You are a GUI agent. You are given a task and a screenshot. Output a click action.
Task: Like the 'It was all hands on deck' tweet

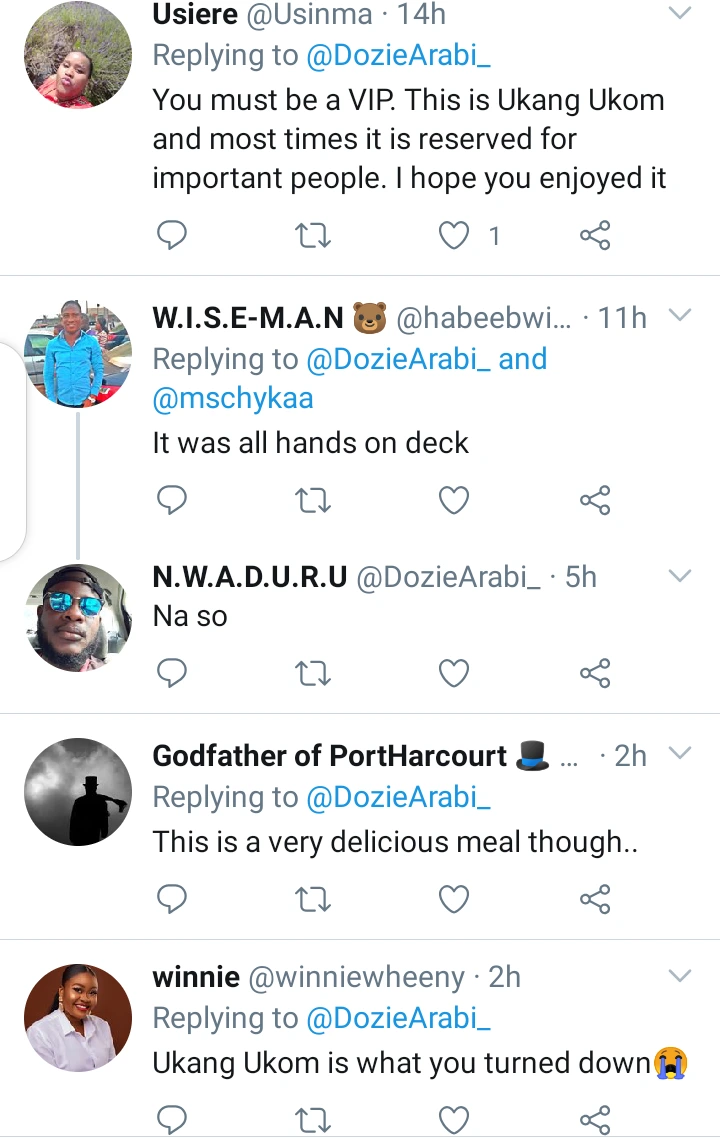pyautogui.click(x=455, y=500)
